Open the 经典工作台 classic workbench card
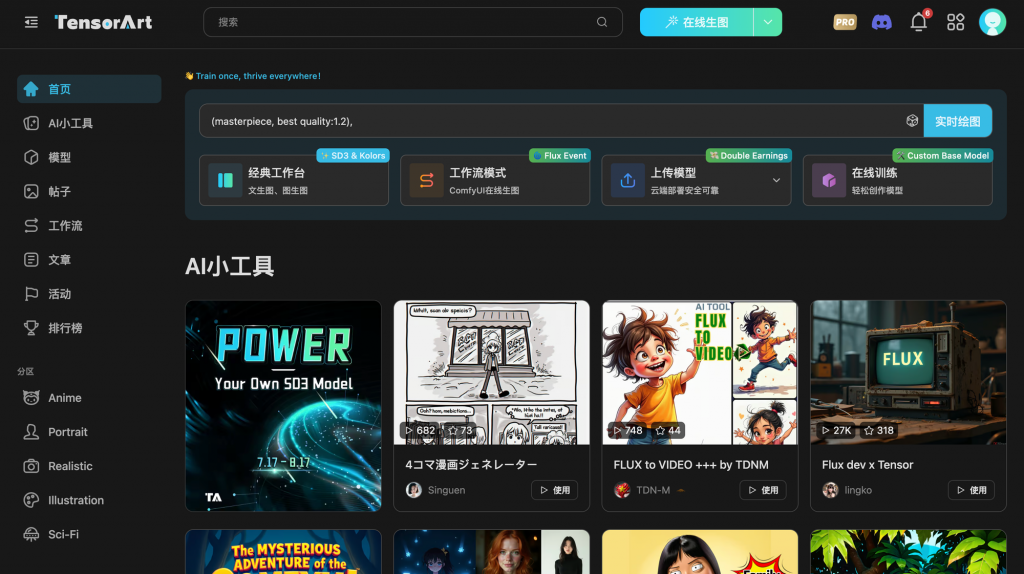 pyautogui.click(x=294, y=180)
